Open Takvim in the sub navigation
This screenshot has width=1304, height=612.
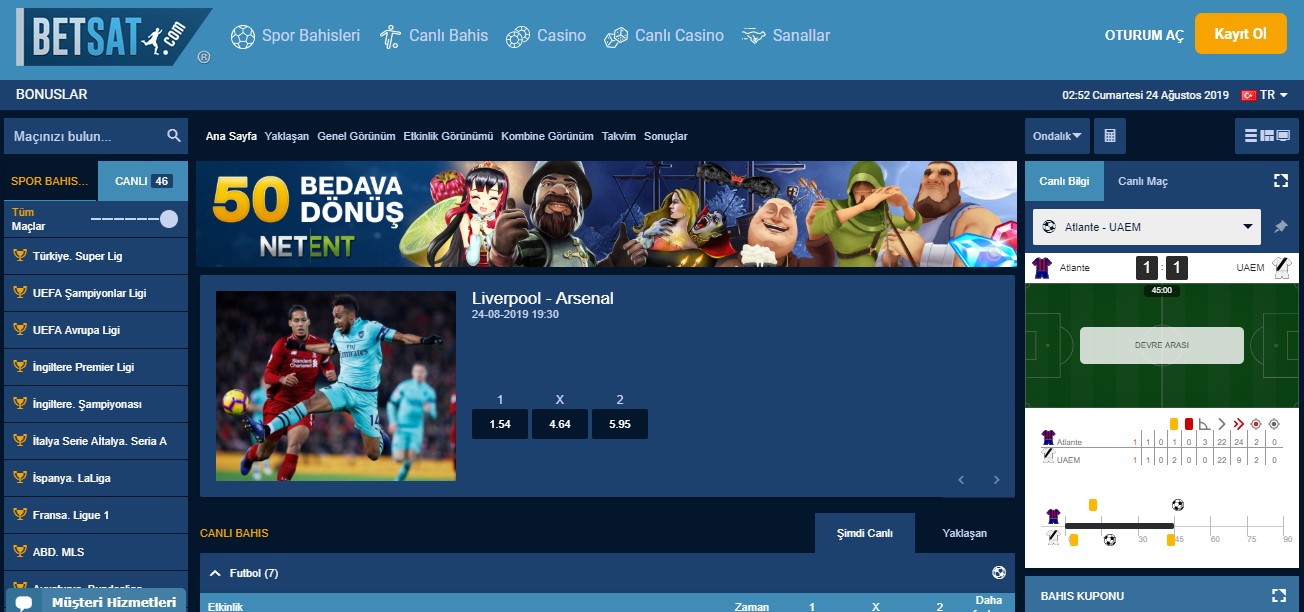click(619, 136)
